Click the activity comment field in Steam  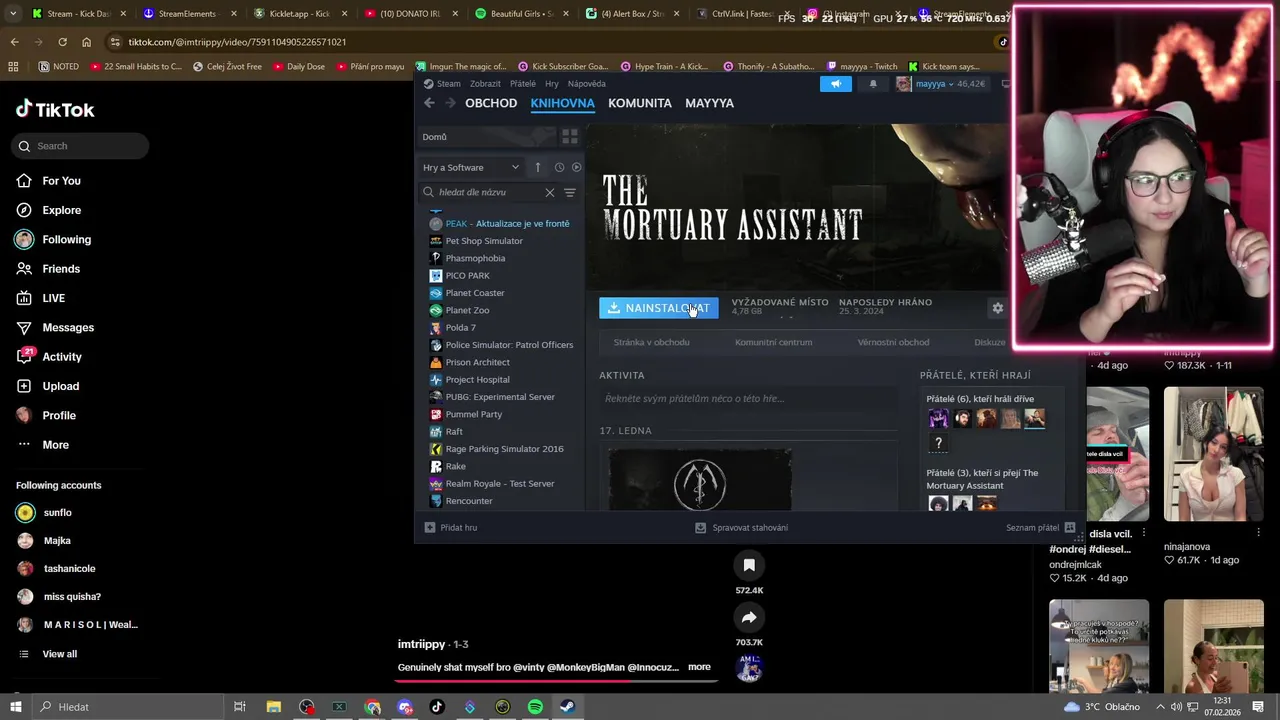pos(748,398)
